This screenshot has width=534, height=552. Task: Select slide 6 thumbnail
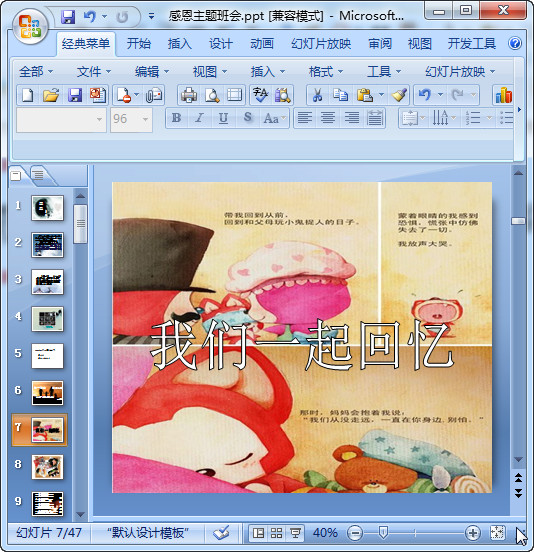[x=48, y=393]
